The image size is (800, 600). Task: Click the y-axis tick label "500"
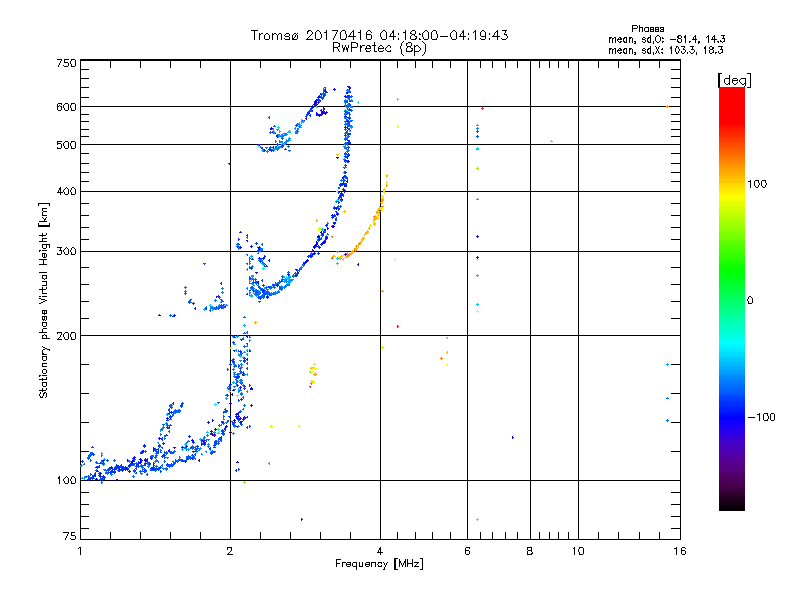66,145
